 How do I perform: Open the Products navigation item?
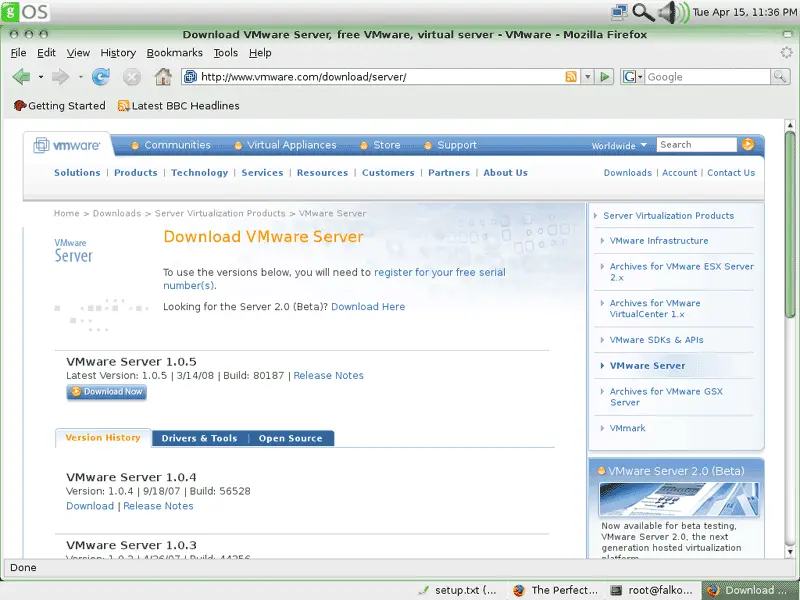click(x=136, y=172)
